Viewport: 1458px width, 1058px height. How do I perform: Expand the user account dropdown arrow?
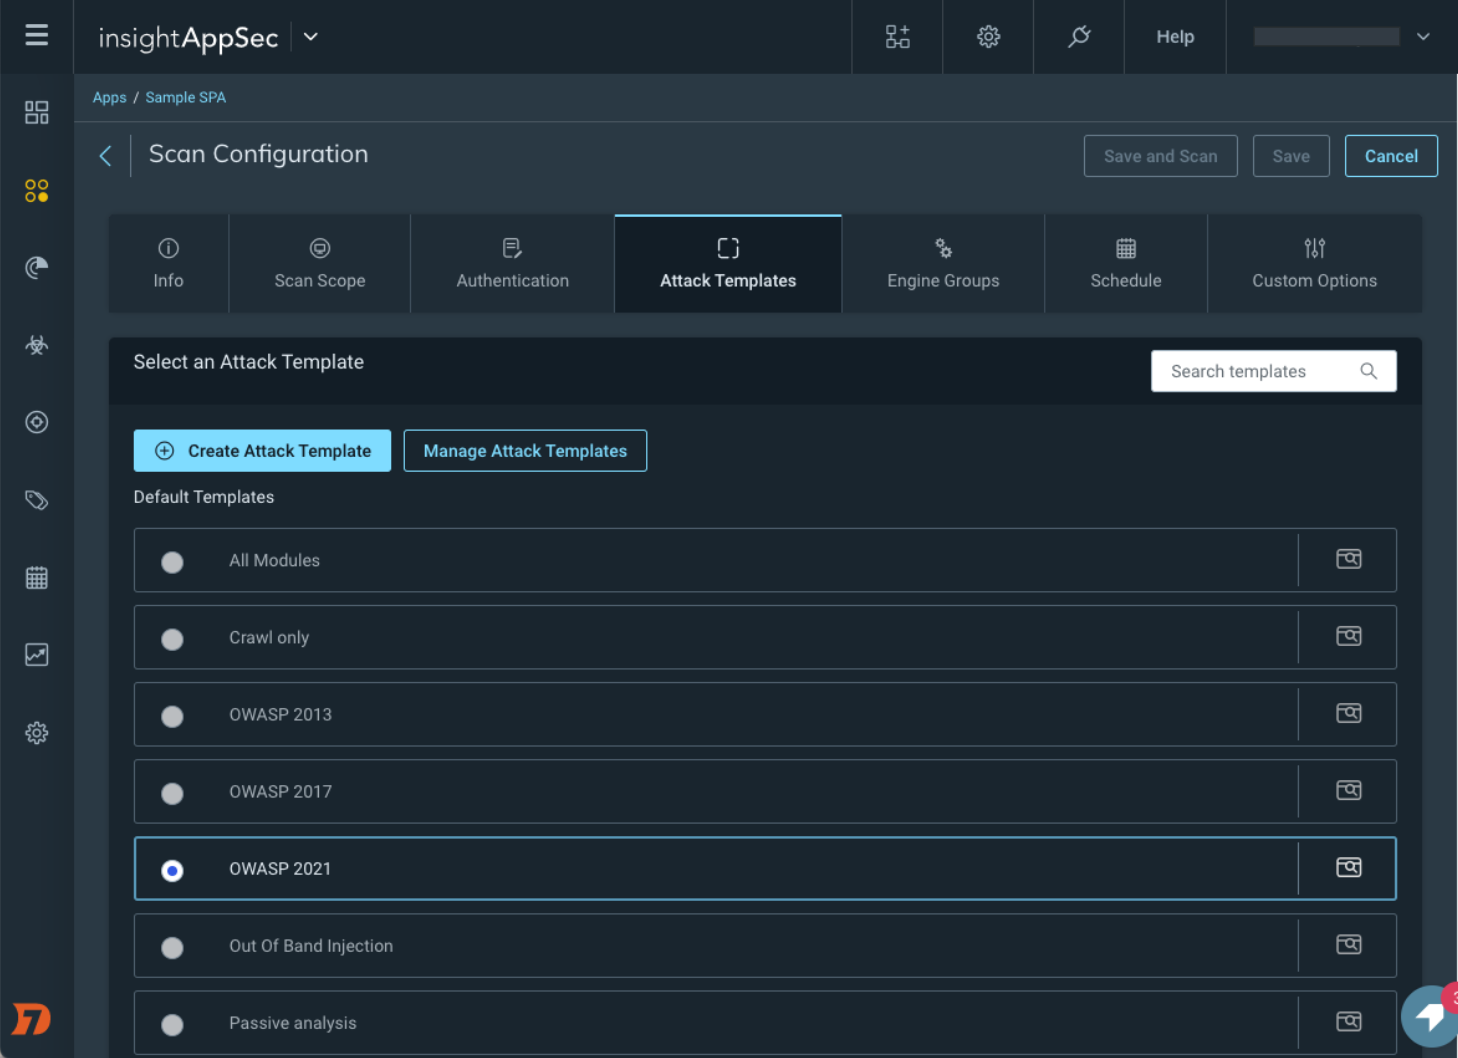coord(1423,37)
